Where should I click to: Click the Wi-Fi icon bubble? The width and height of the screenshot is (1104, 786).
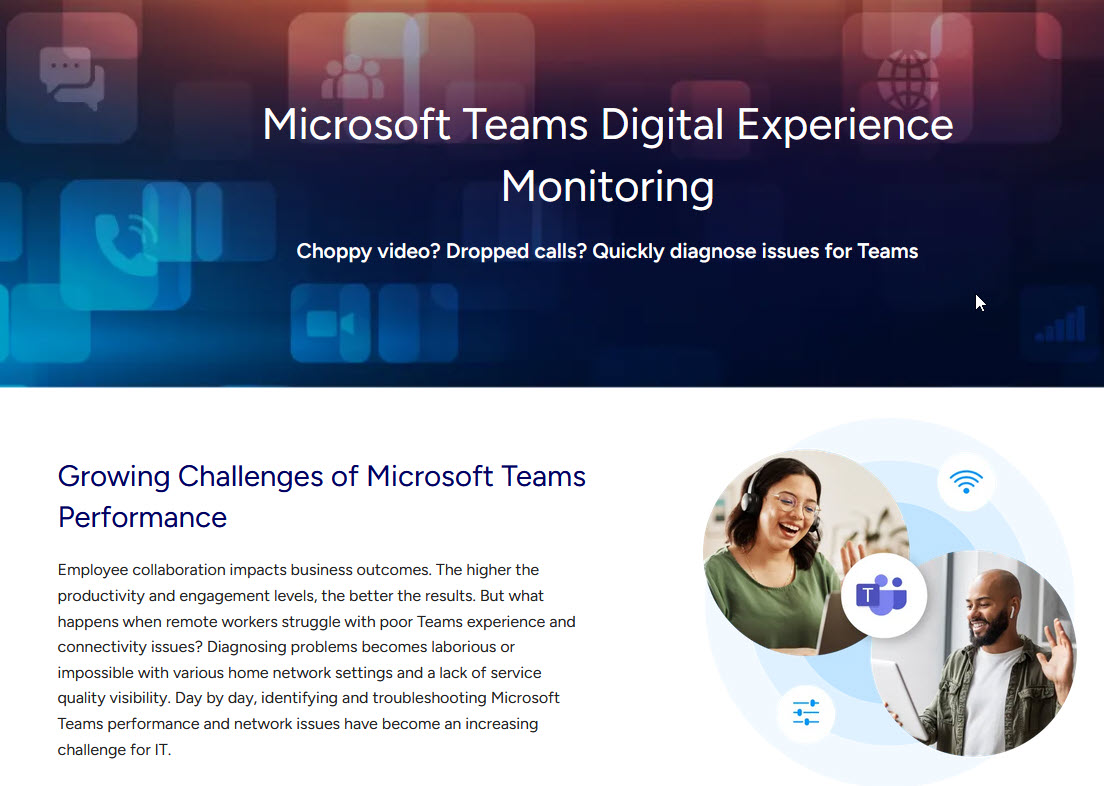(x=966, y=483)
